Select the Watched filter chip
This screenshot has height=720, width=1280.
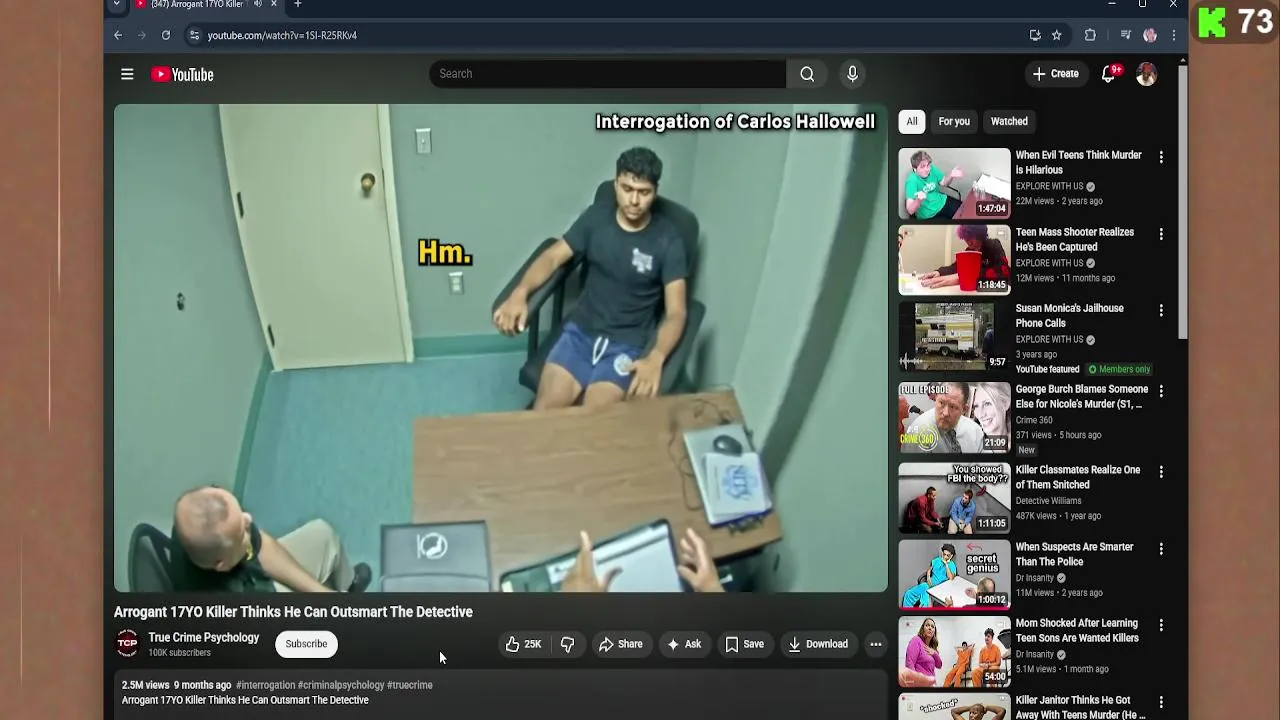tap(1009, 122)
